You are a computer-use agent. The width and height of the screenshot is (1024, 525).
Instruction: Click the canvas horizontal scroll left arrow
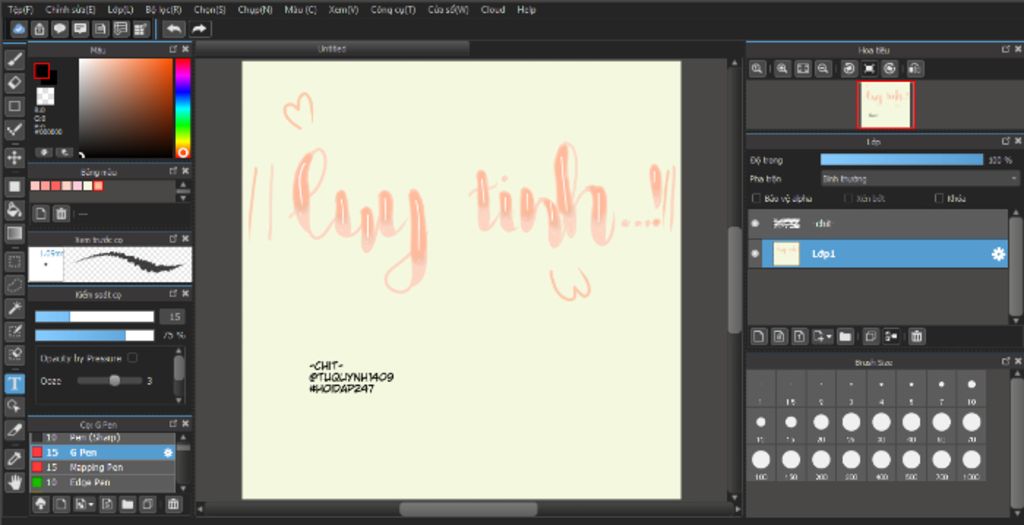[x=200, y=509]
